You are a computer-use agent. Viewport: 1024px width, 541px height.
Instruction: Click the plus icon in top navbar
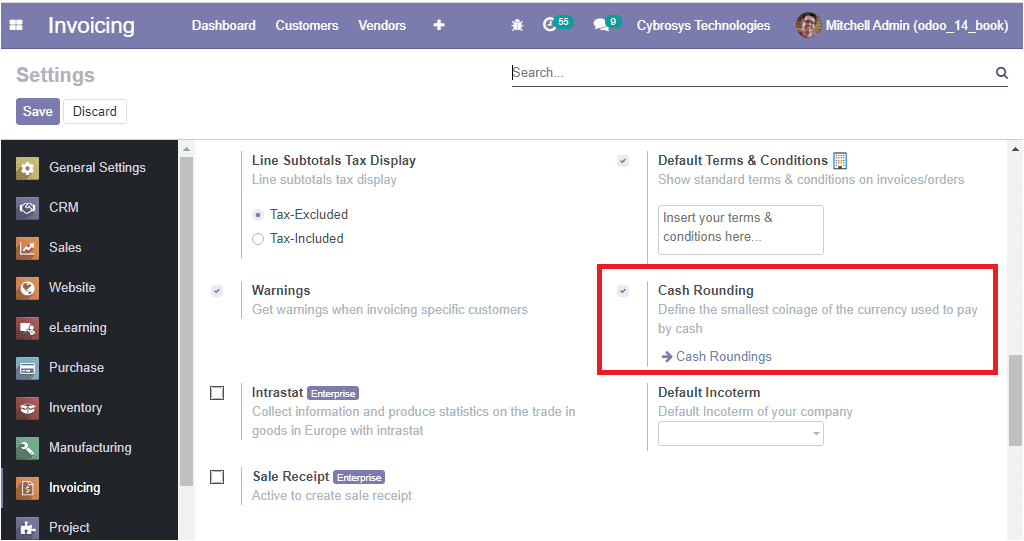point(439,25)
